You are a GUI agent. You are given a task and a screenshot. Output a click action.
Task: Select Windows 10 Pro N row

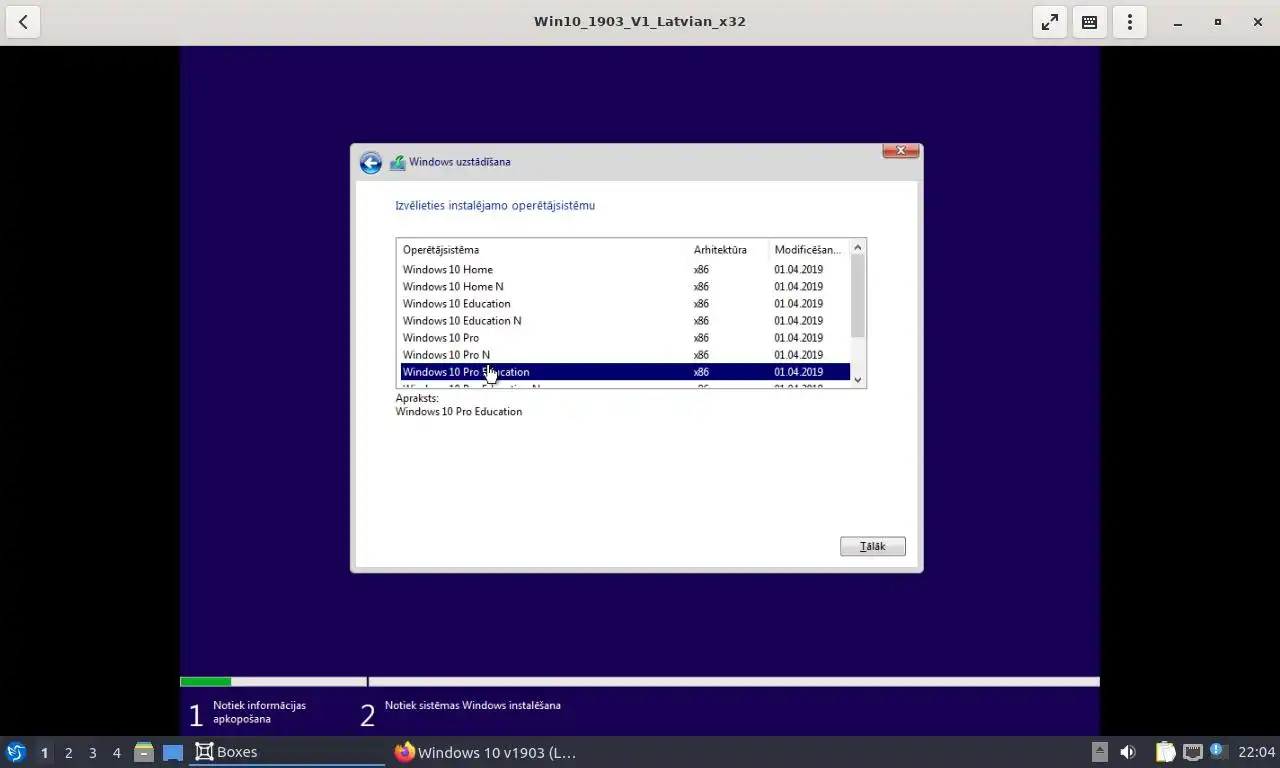click(625, 355)
